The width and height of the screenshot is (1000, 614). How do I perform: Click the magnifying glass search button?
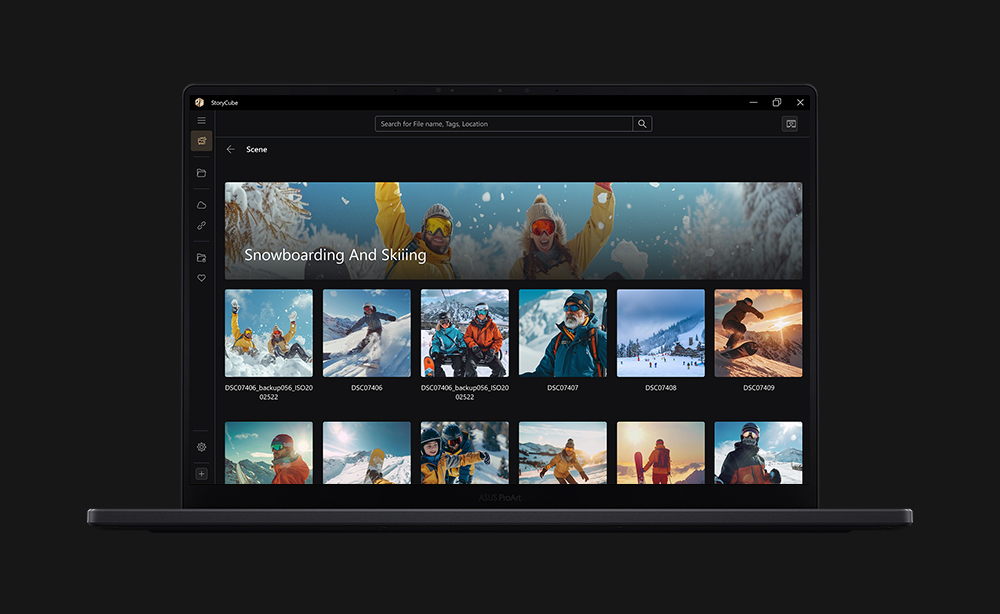click(643, 124)
